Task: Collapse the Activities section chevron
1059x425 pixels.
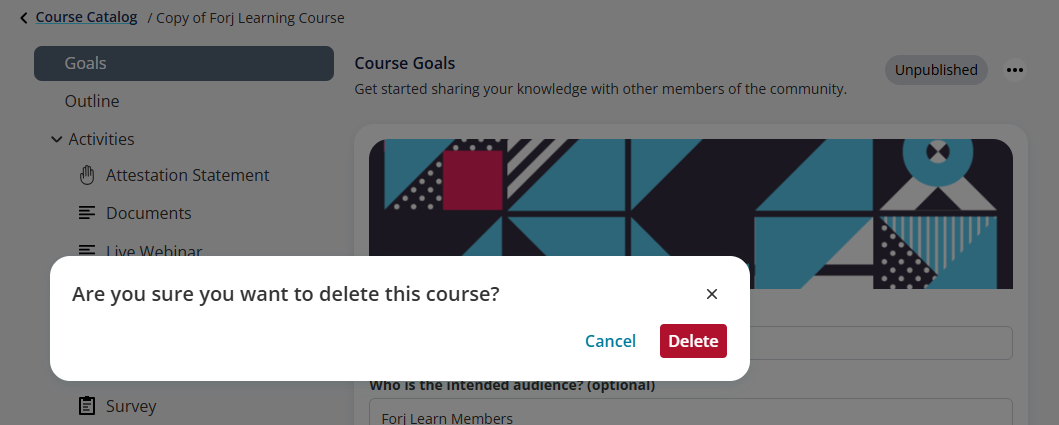Action: (57, 139)
